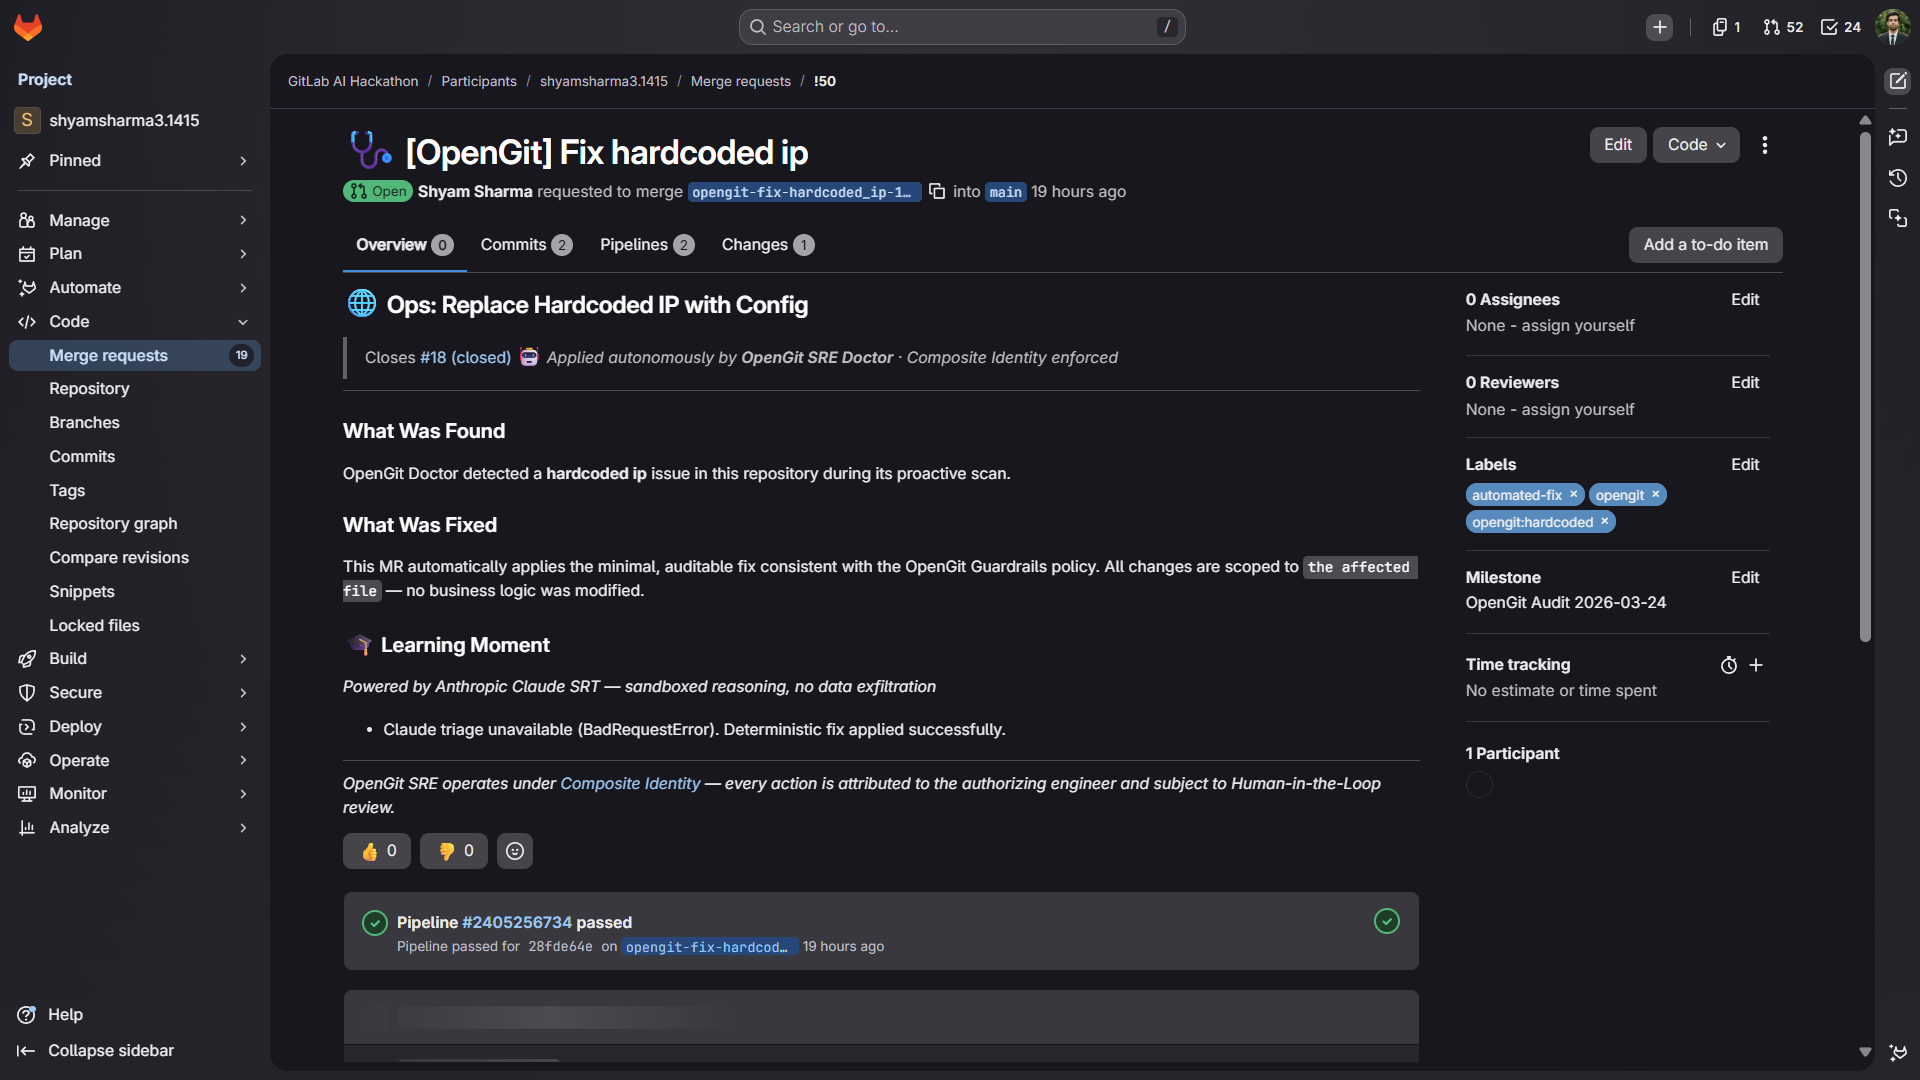
Task: Open assigned merge requests counter icon
Action: coord(1783,27)
